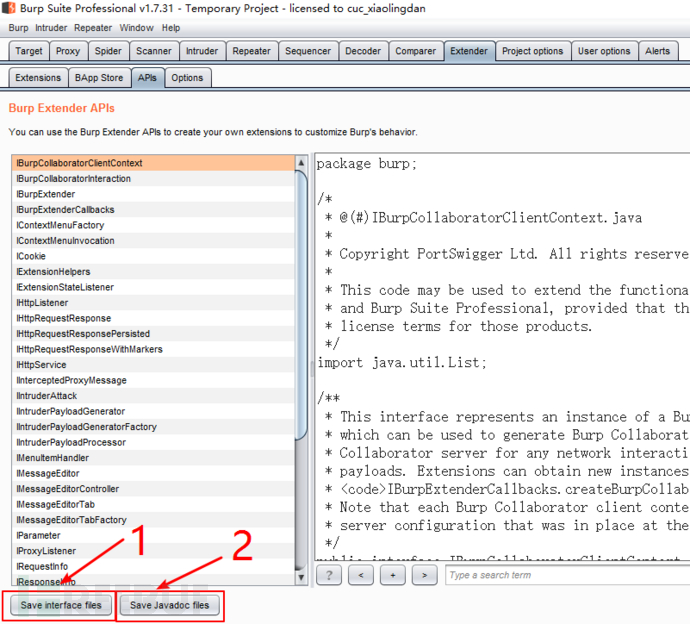Click the API list scroll down arrow
Viewport: 690px width, 624px height.
pos(301,577)
